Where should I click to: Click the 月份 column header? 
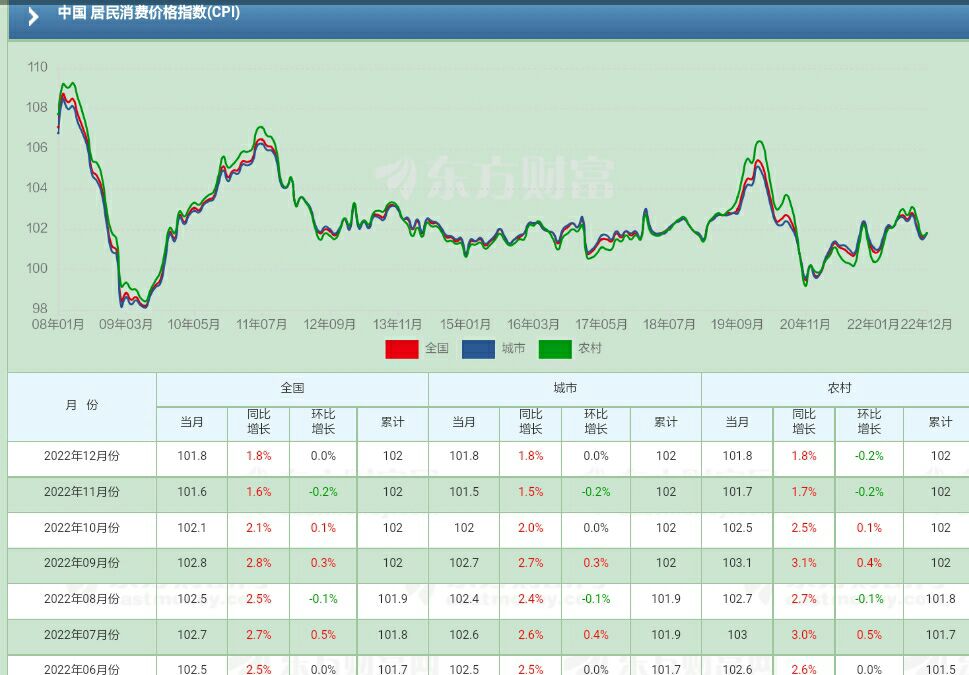pyautogui.click(x=81, y=404)
